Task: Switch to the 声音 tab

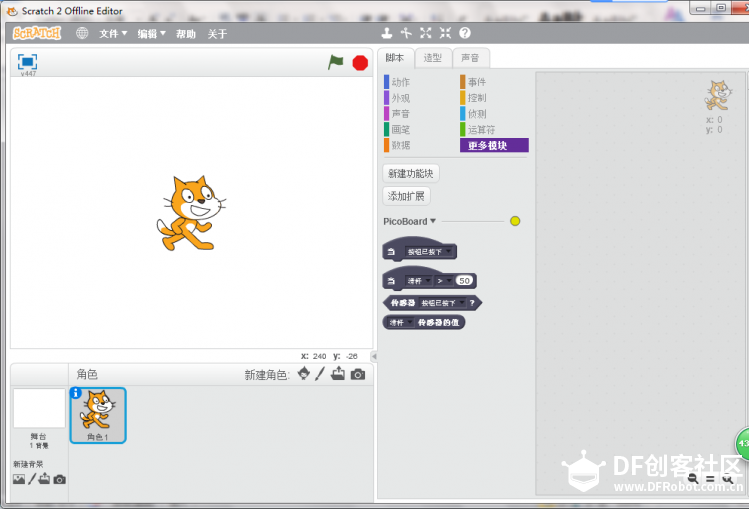Action: [470, 58]
